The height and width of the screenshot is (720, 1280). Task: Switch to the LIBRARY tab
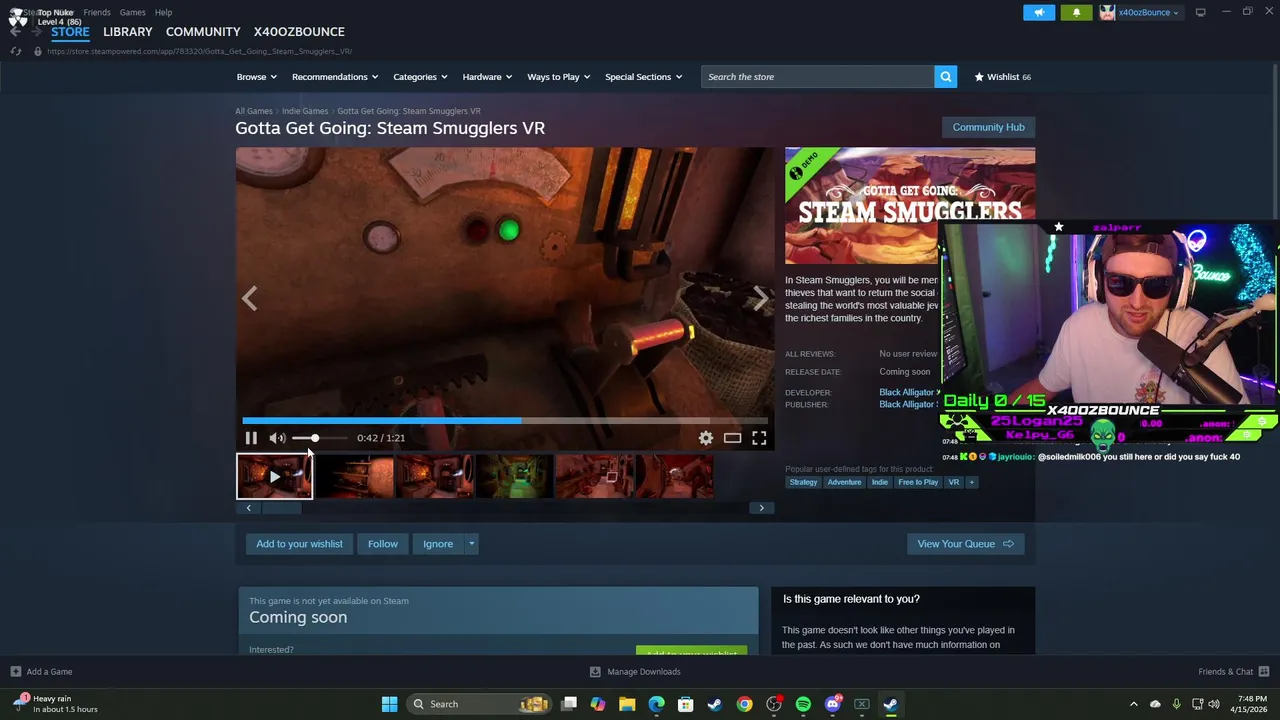pyautogui.click(x=128, y=32)
